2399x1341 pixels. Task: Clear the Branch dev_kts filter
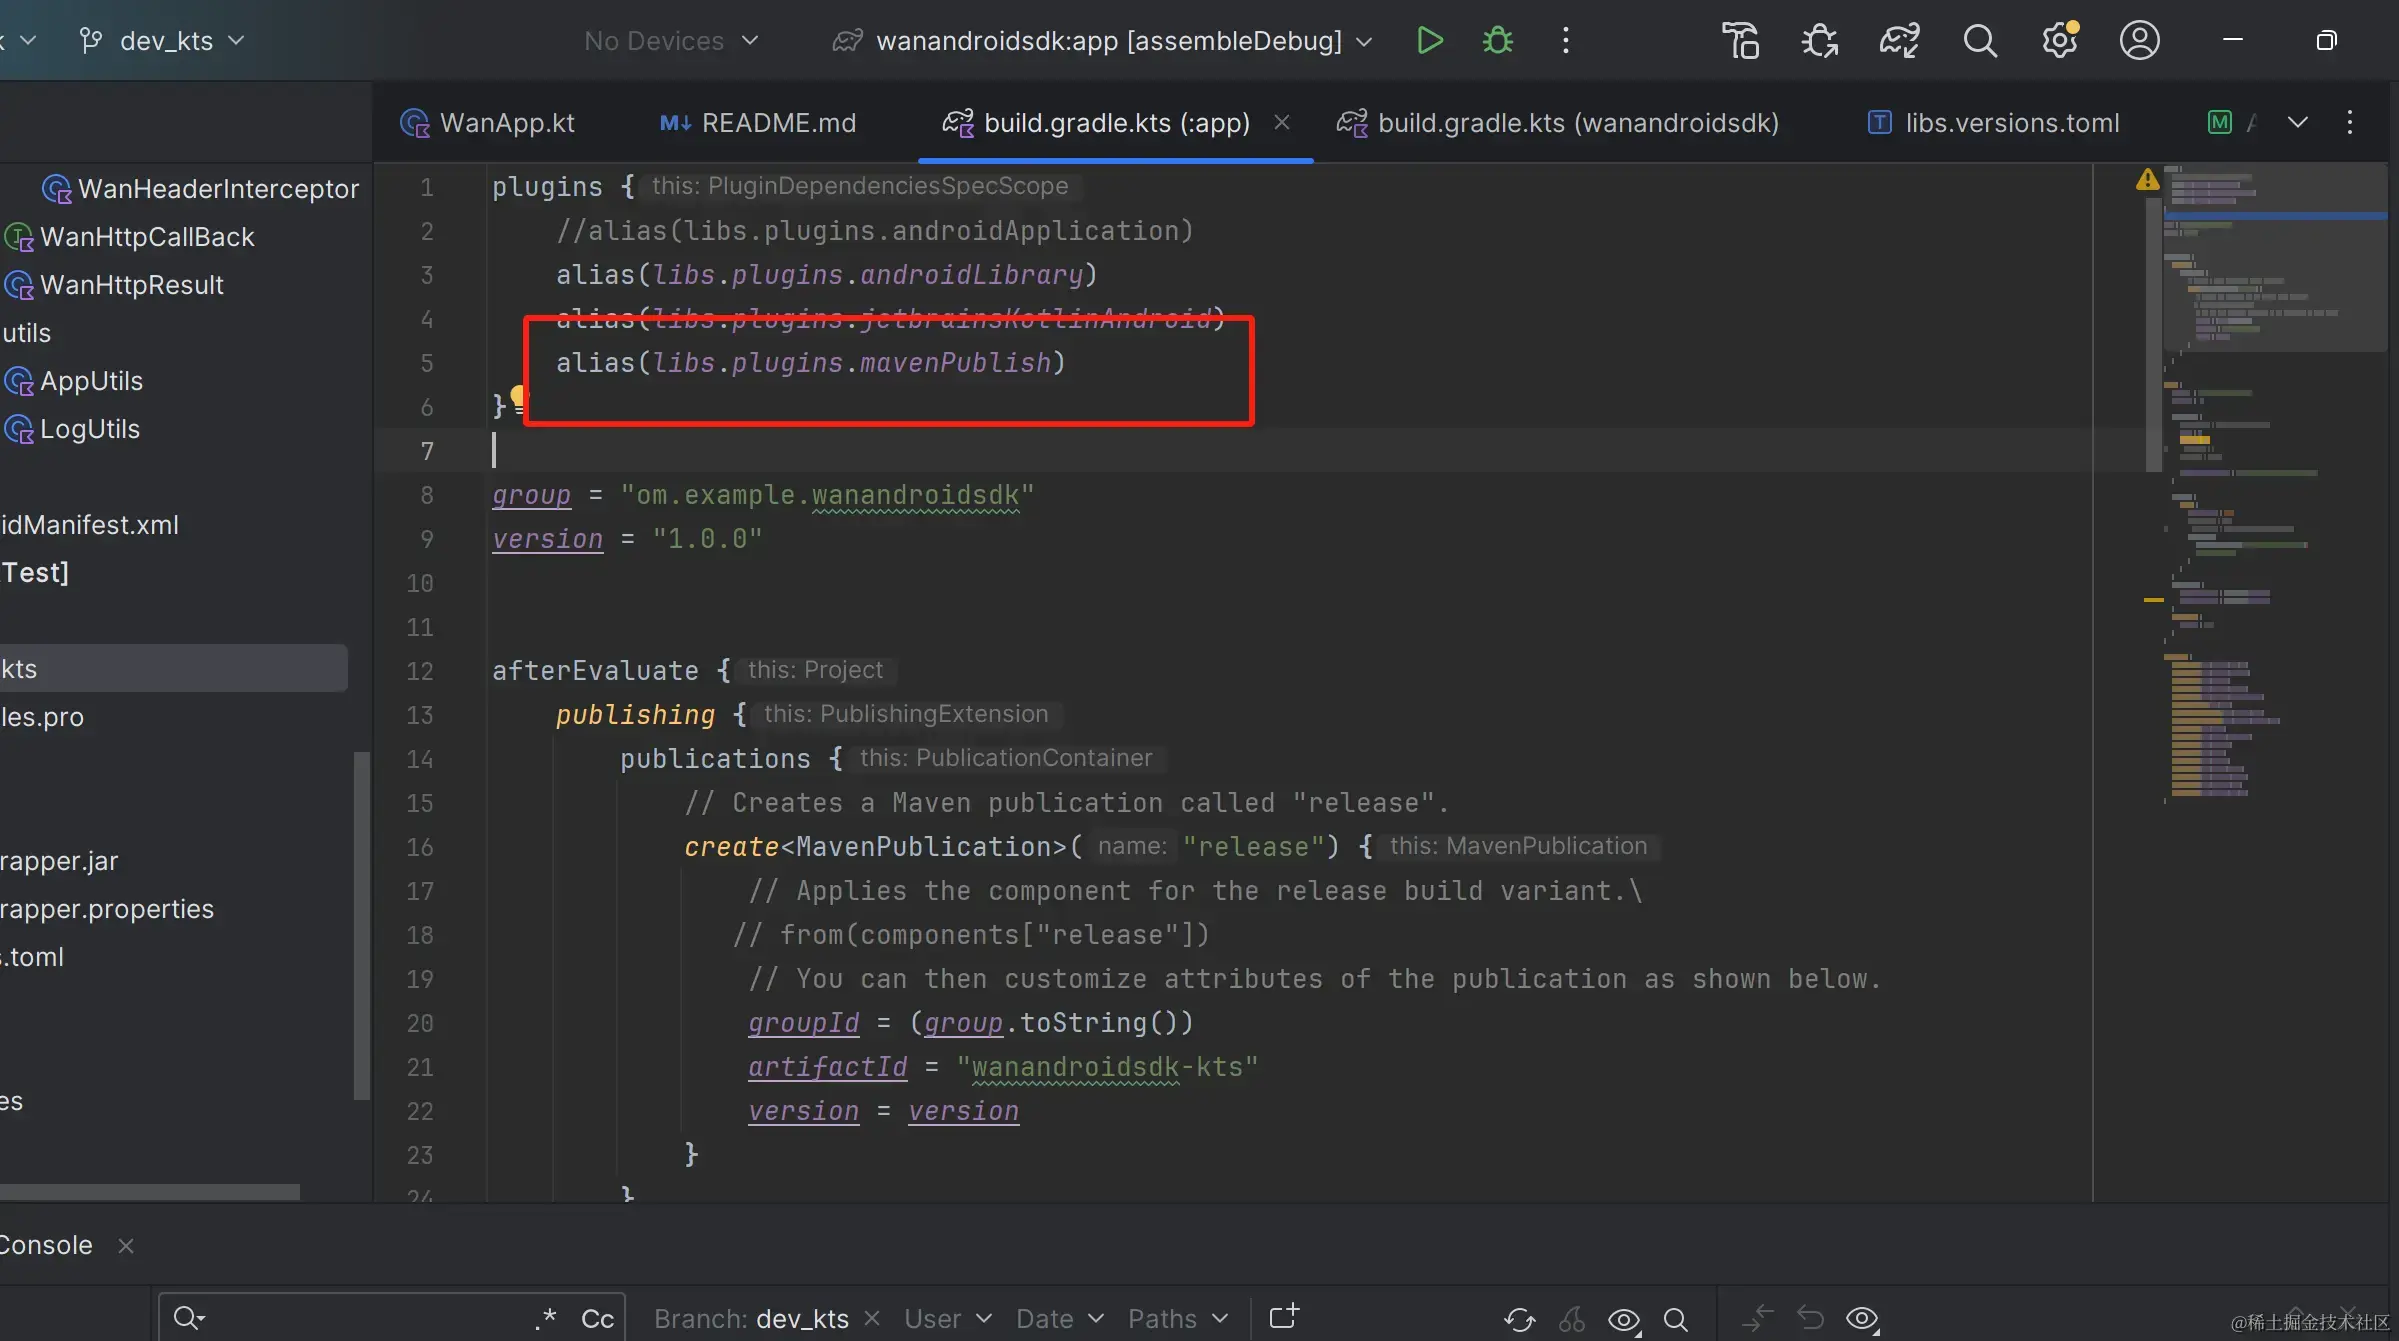(x=872, y=1318)
